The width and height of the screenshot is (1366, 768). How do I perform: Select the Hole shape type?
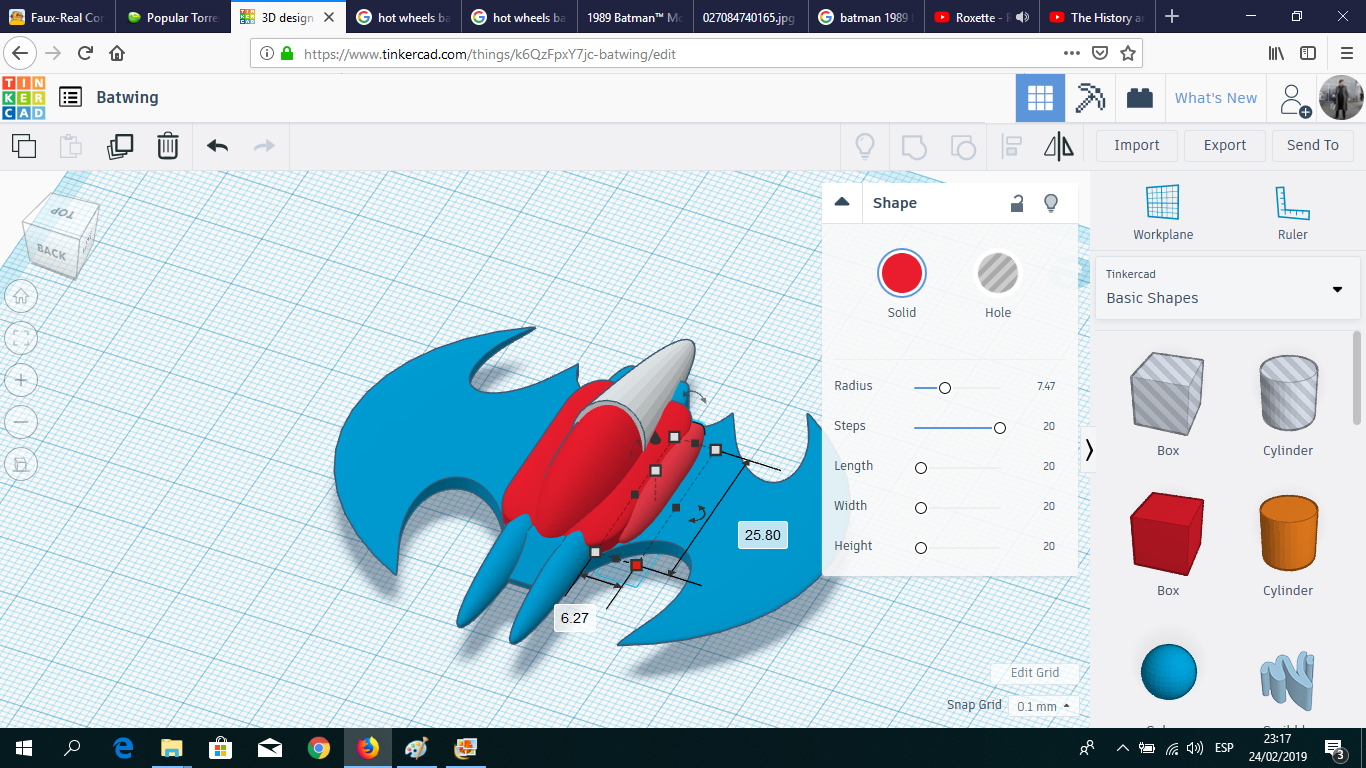pos(998,273)
